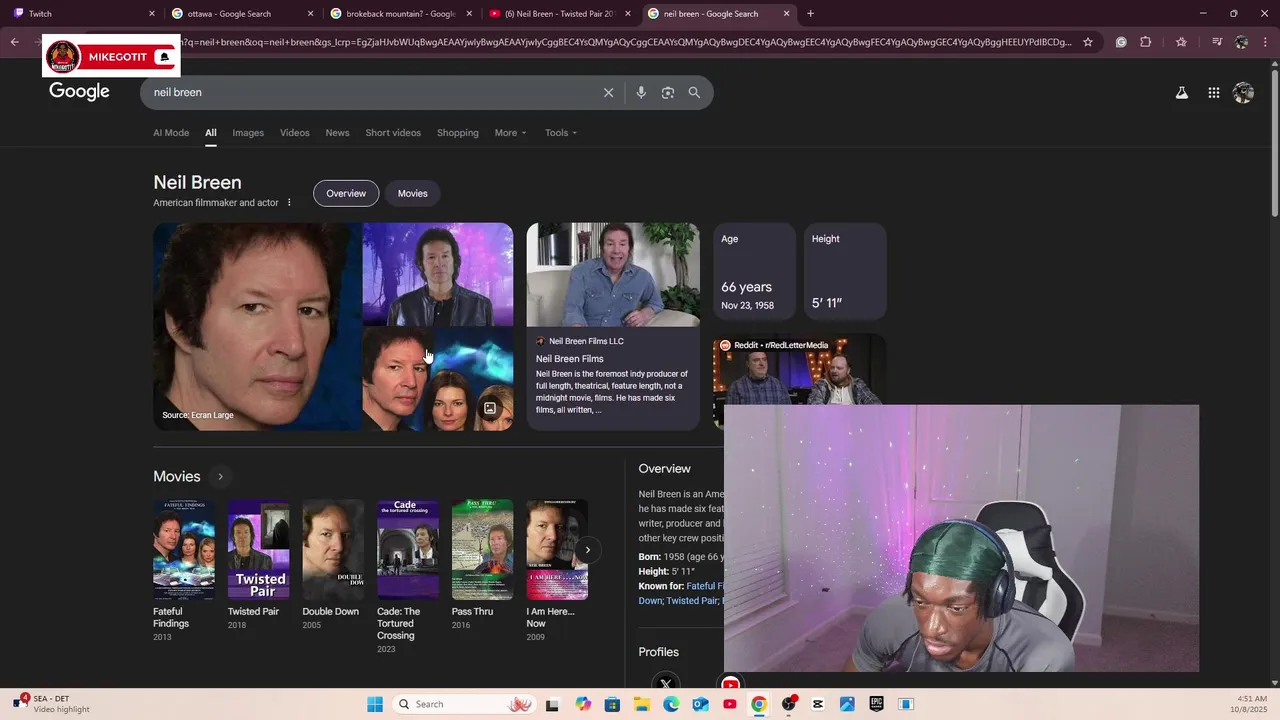This screenshot has height=720, width=1280.
Task: Open Microsoft Edge from taskbar
Action: coord(671,704)
